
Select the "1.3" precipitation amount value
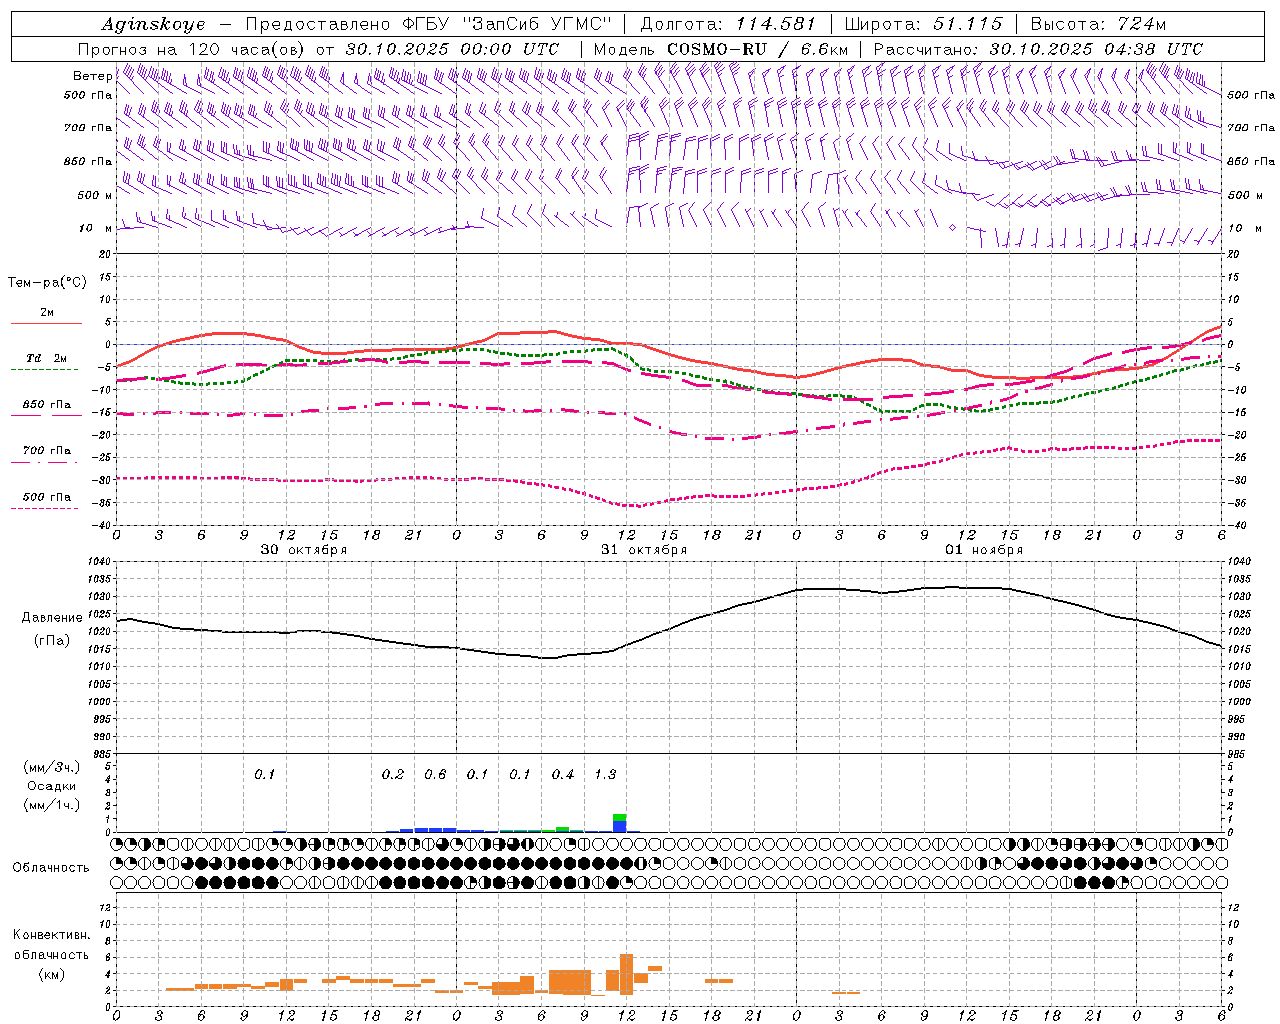coord(605,775)
